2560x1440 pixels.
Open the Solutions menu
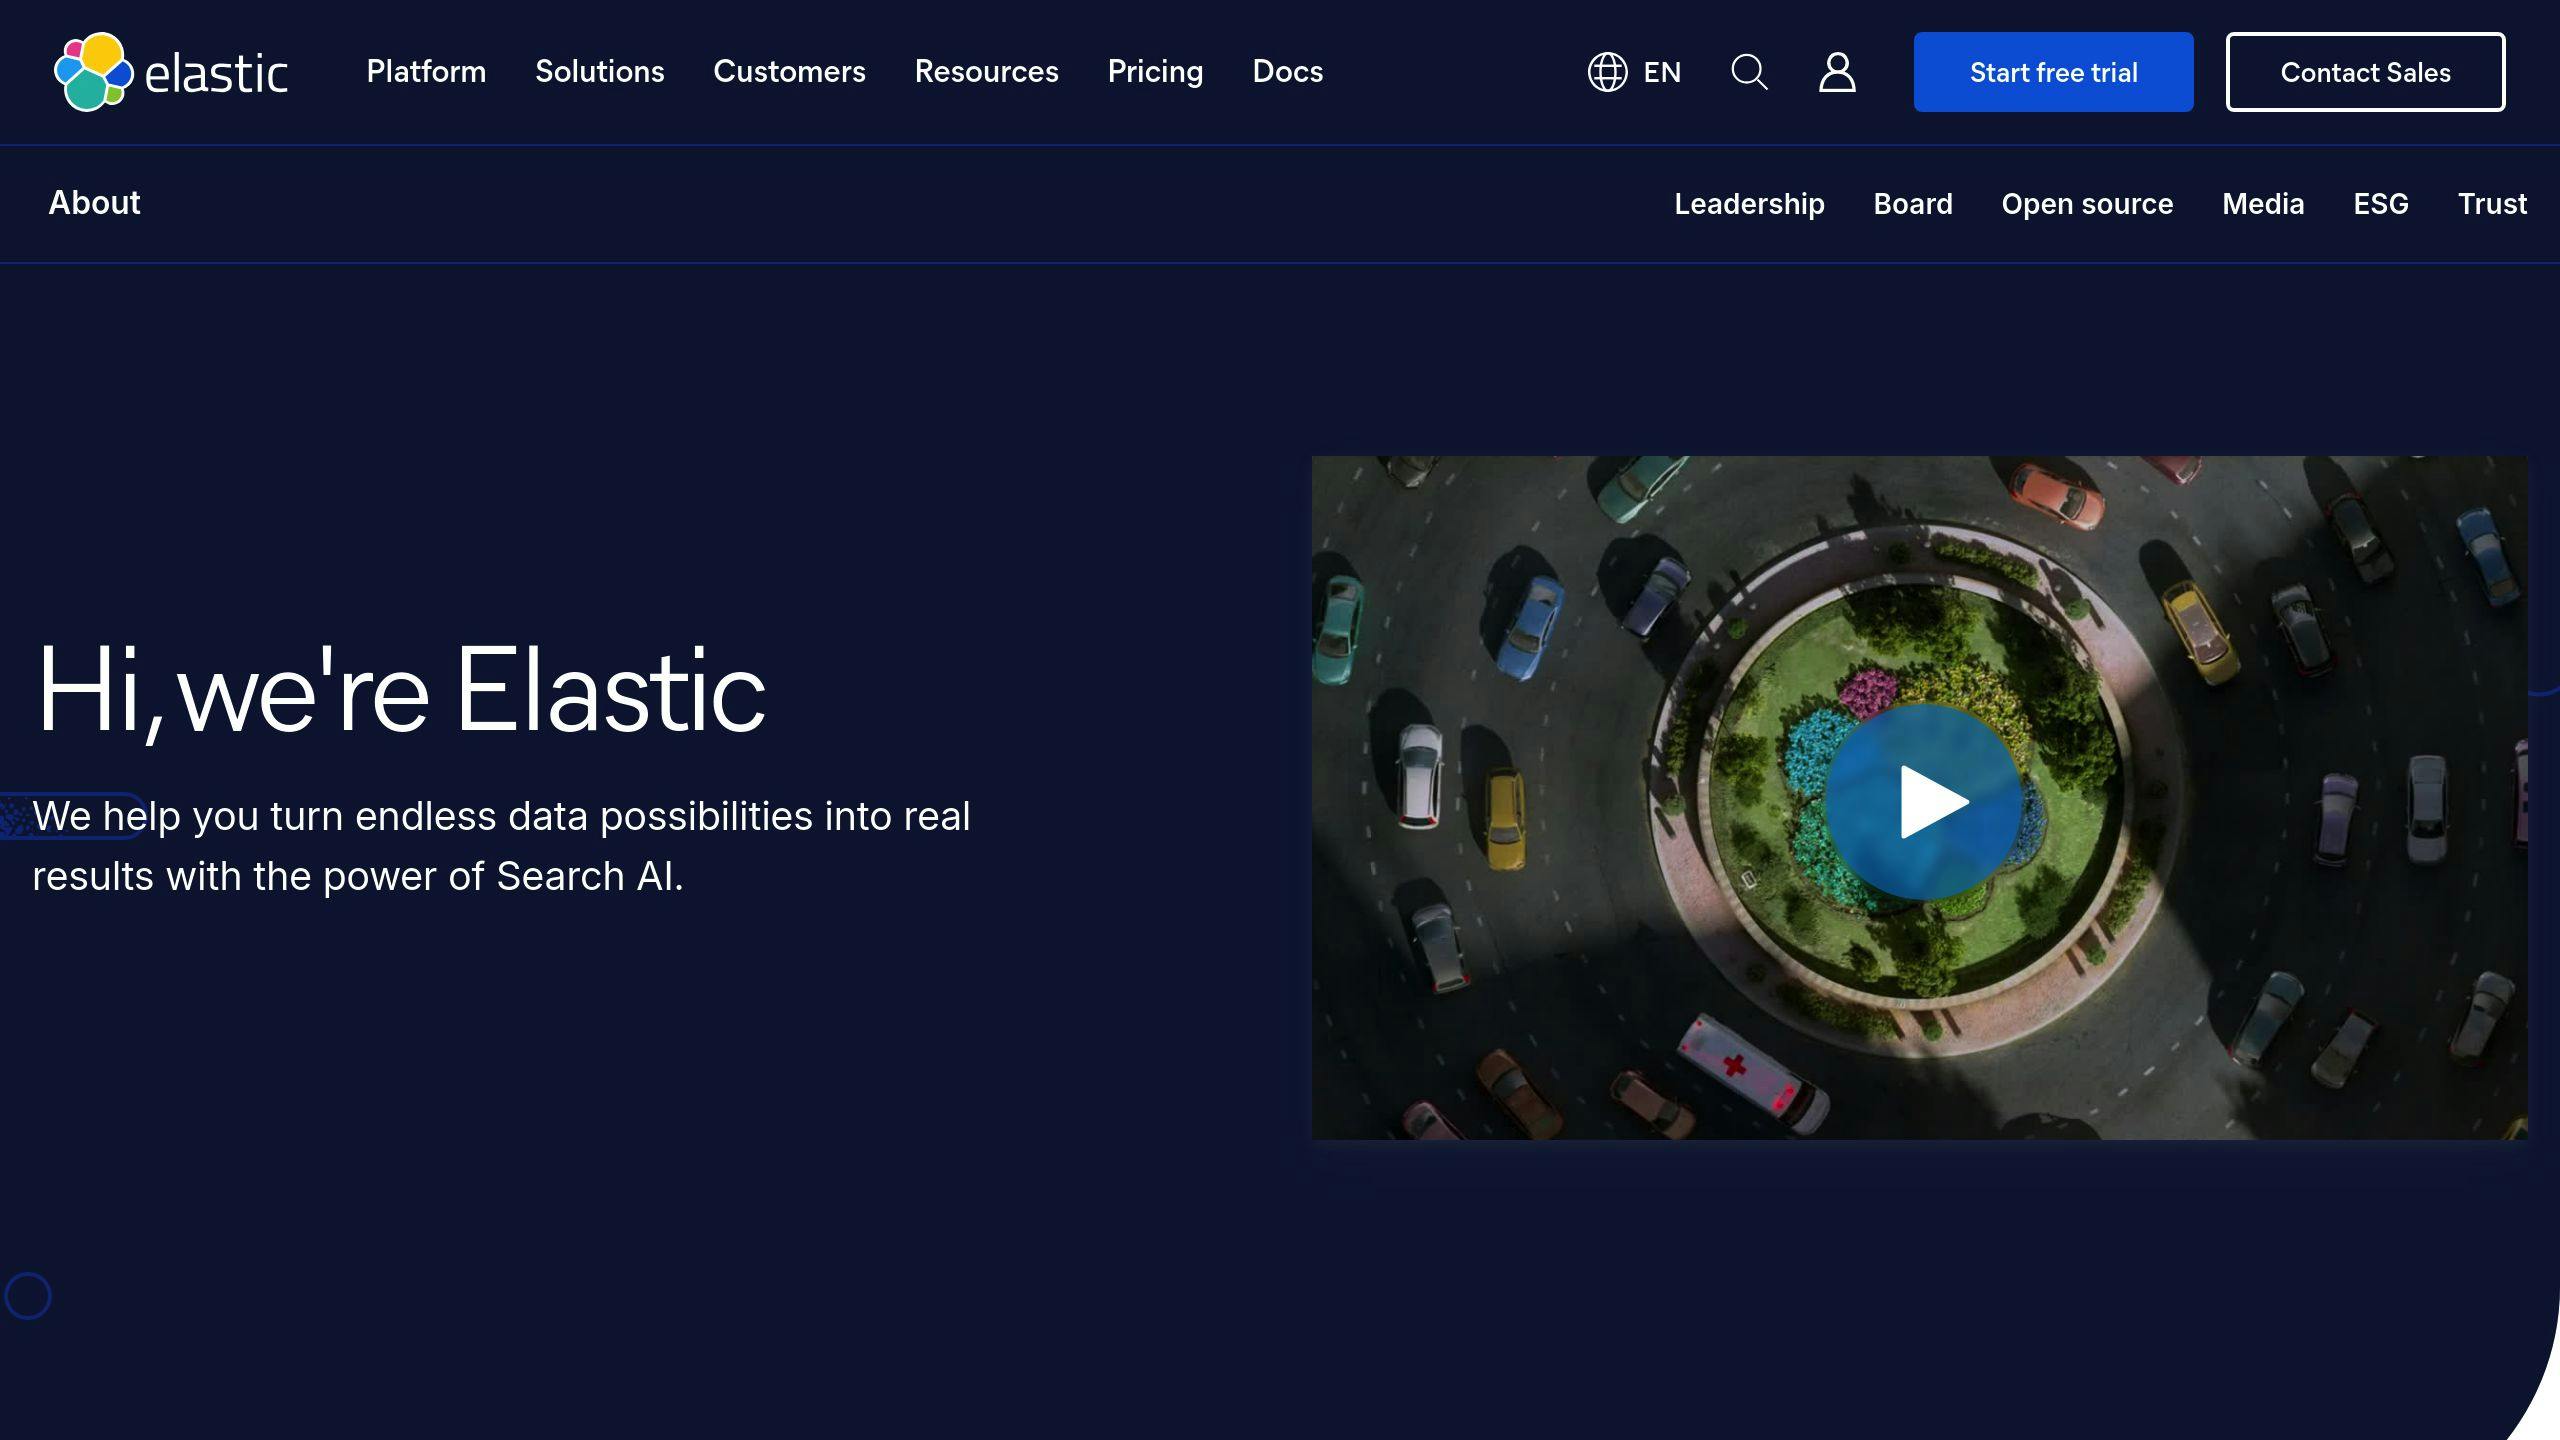pyautogui.click(x=600, y=72)
